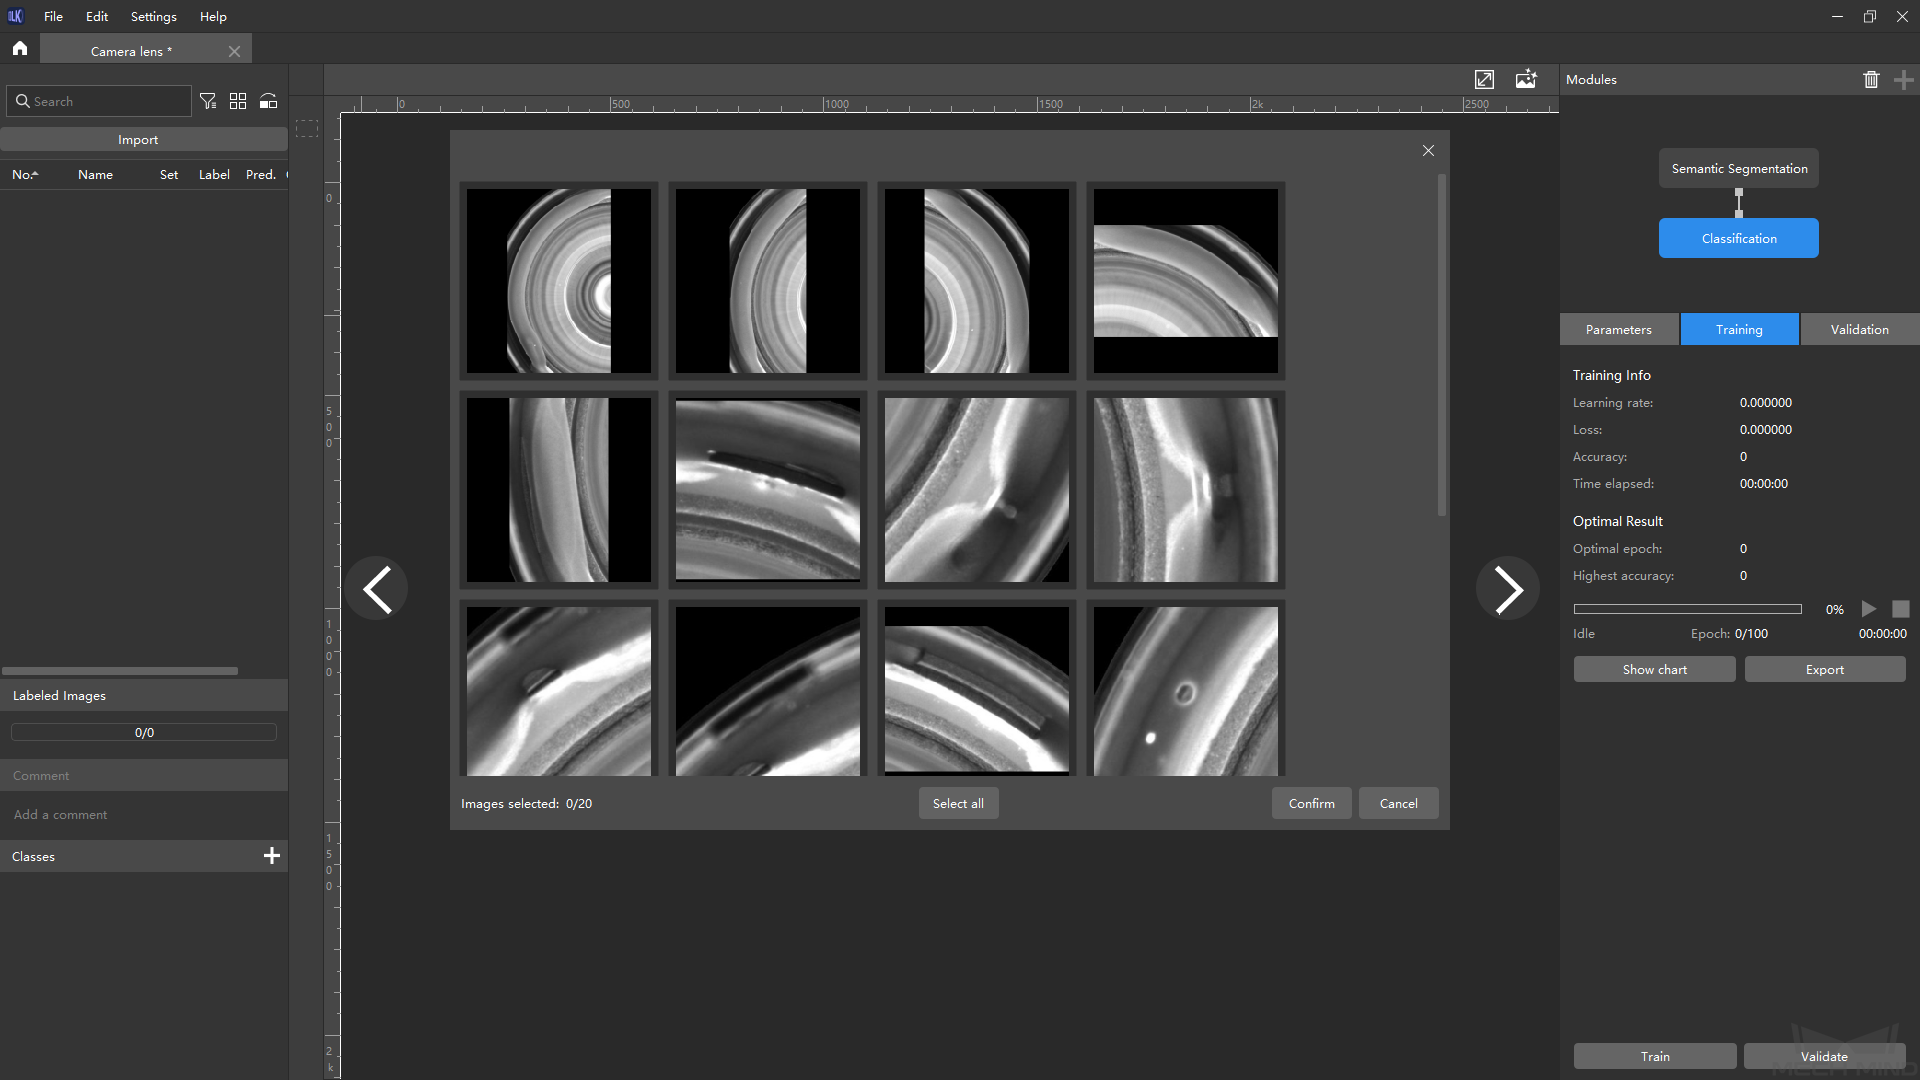Click the Add a comment field

click(144, 814)
